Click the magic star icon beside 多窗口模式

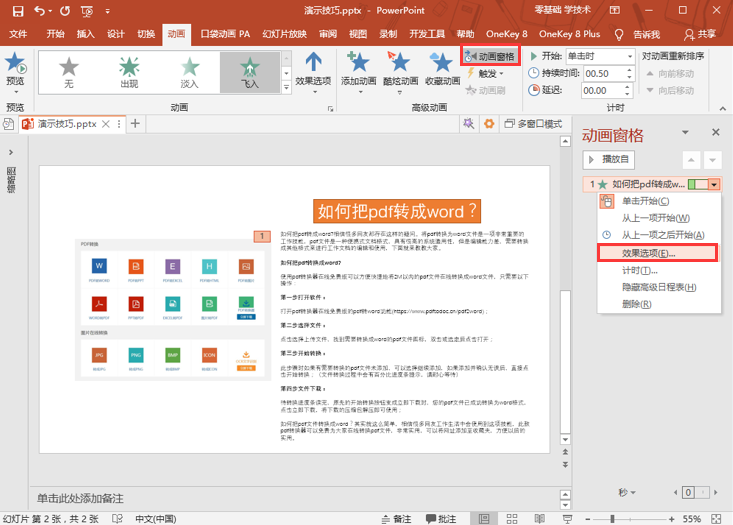(x=468, y=123)
